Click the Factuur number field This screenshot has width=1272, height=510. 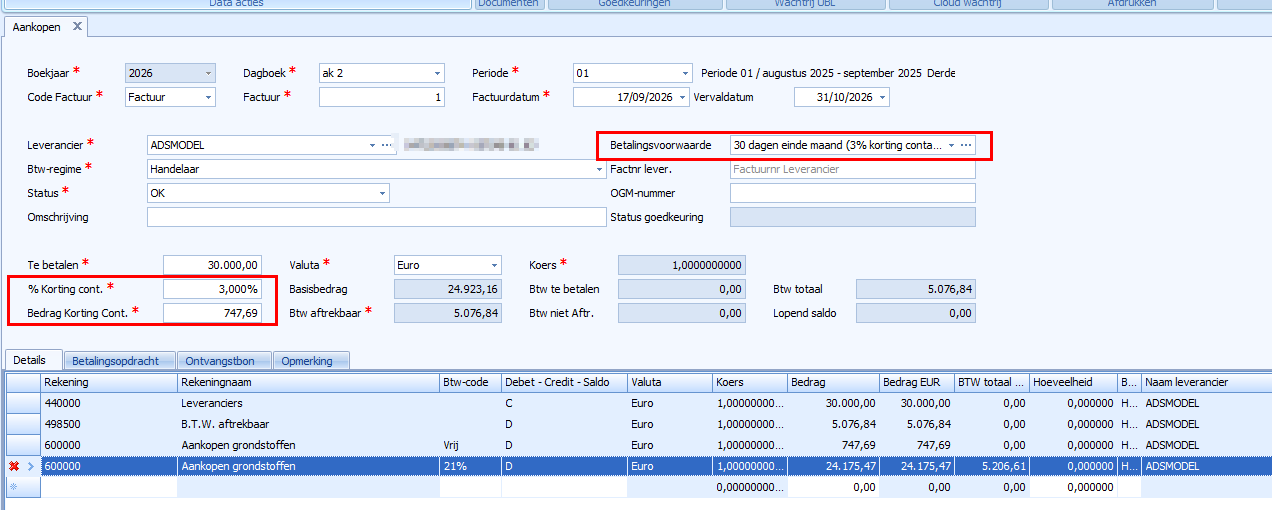382,97
